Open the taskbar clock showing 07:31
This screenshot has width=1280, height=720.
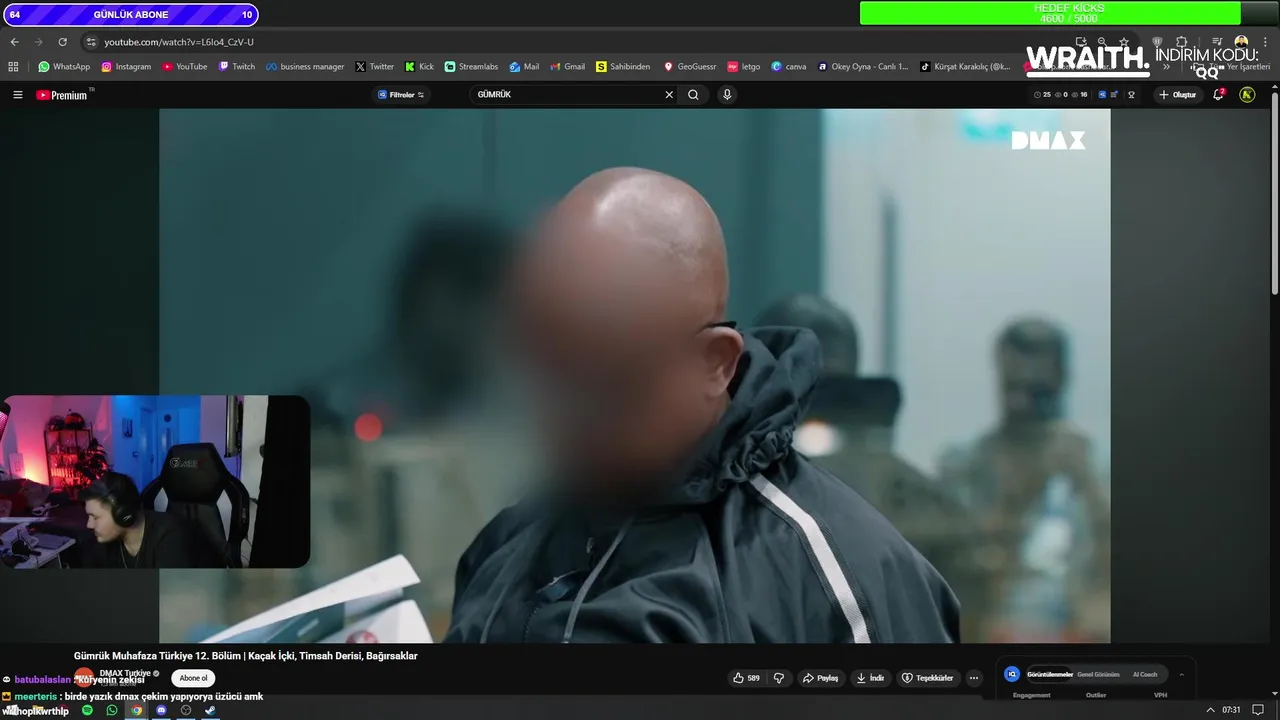tap(1231, 710)
